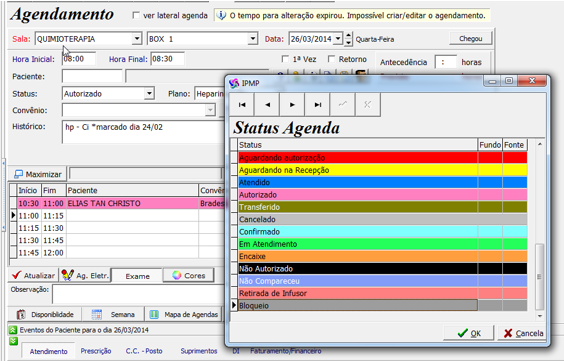Click the Chegou button
This screenshot has width=564, height=361.
tap(470, 38)
